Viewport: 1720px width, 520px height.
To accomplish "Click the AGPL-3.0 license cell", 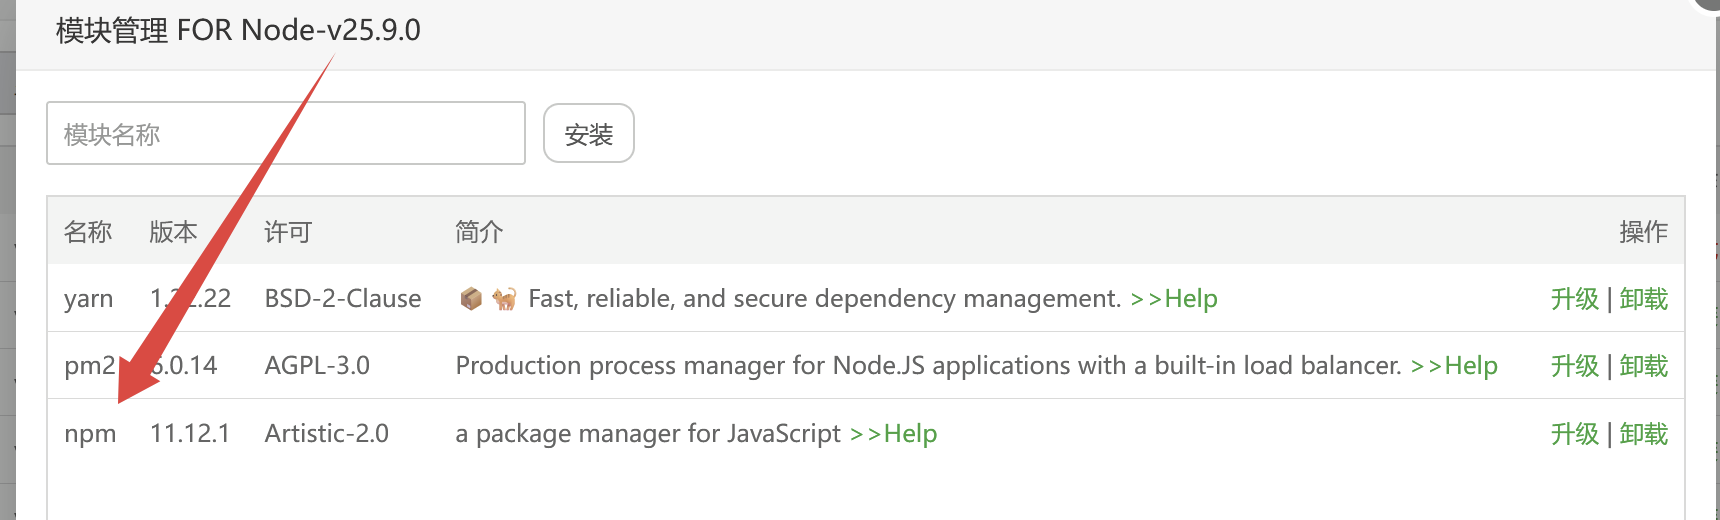I will [317, 365].
